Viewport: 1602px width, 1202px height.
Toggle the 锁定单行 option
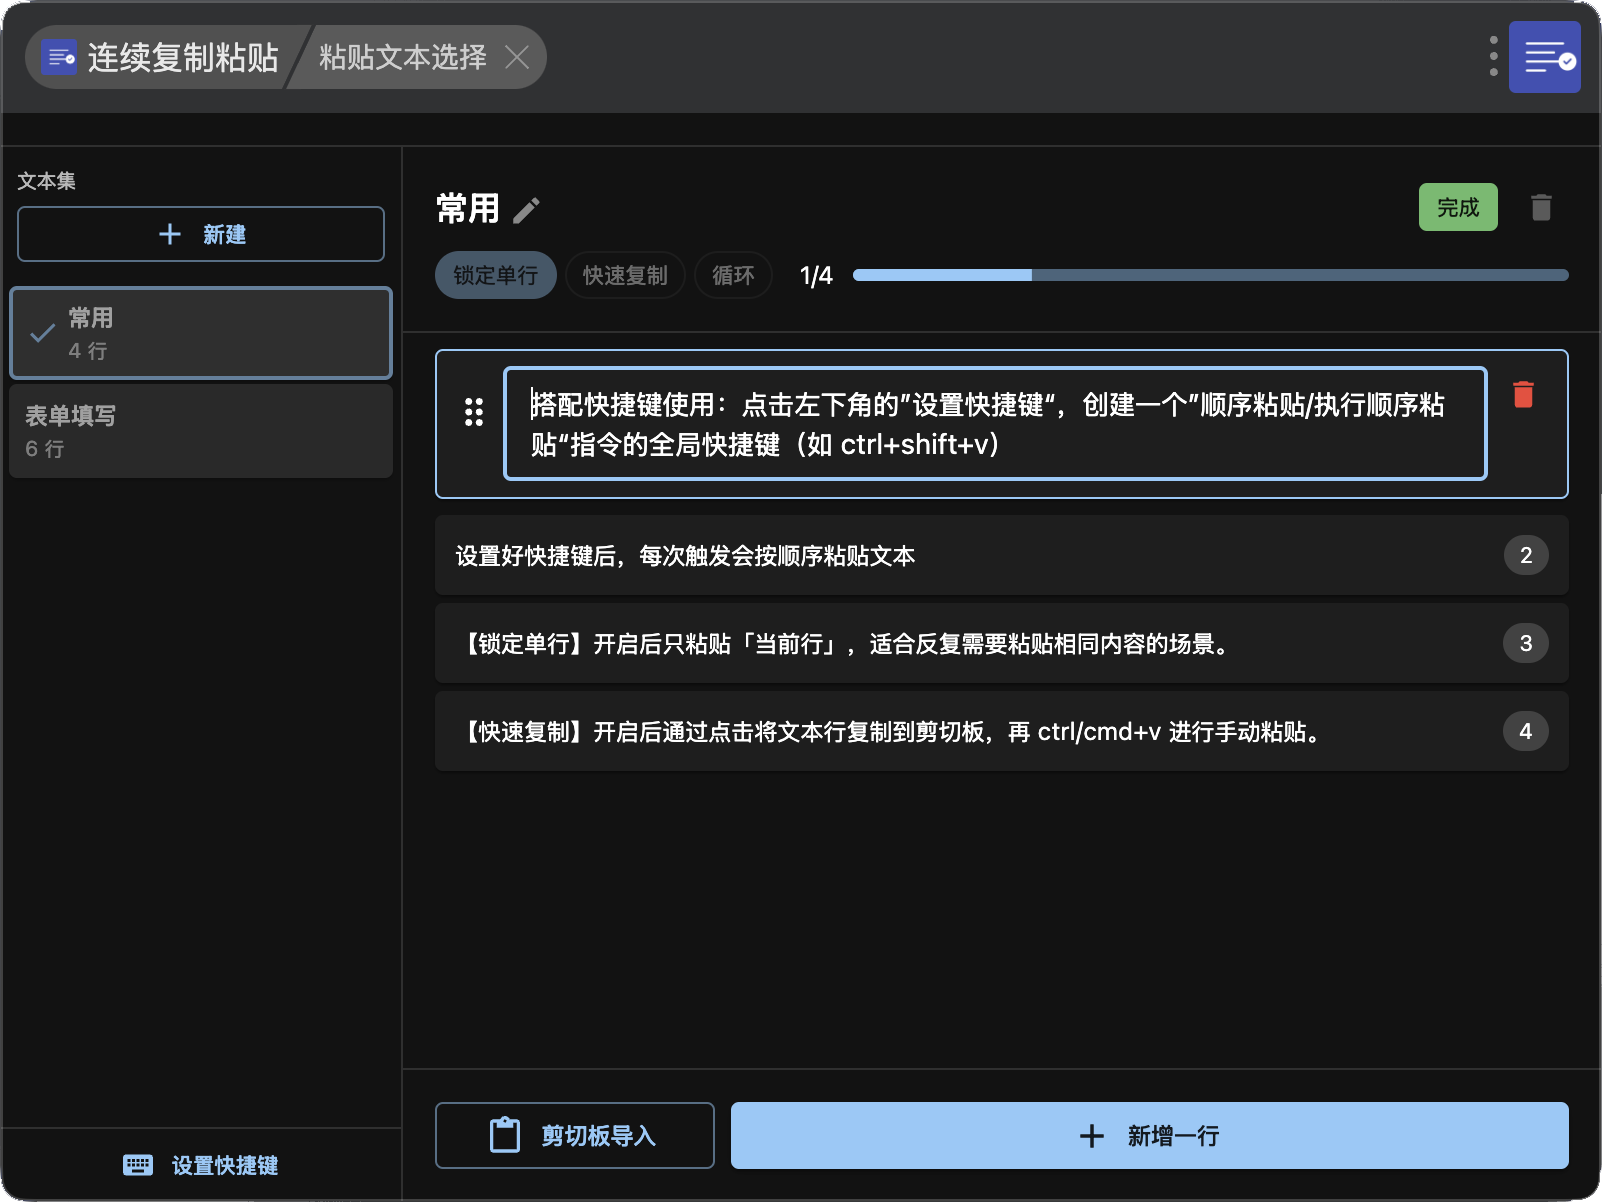point(495,276)
